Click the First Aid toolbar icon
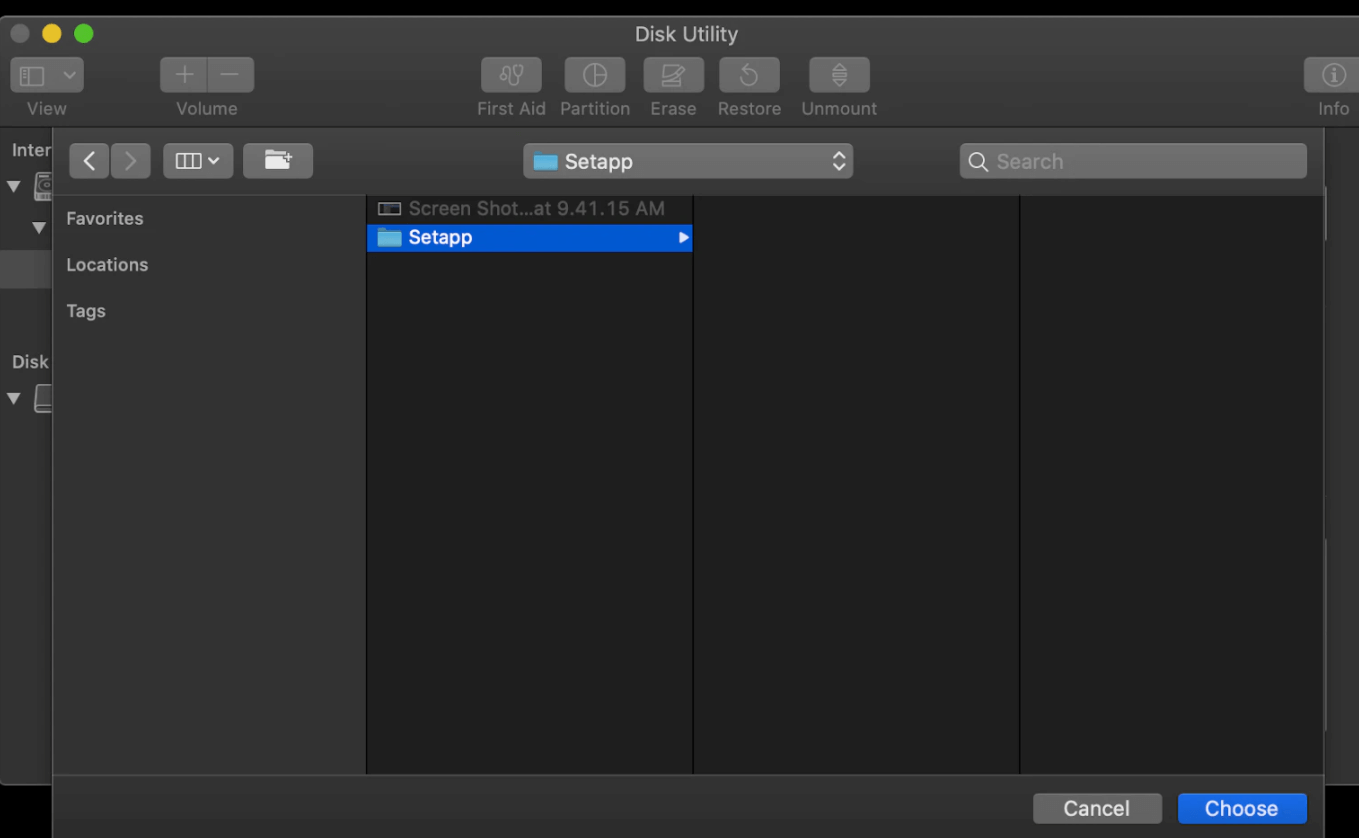The height and width of the screenshot is (838, 1359). pyautogui.click(x=511, y=75)
